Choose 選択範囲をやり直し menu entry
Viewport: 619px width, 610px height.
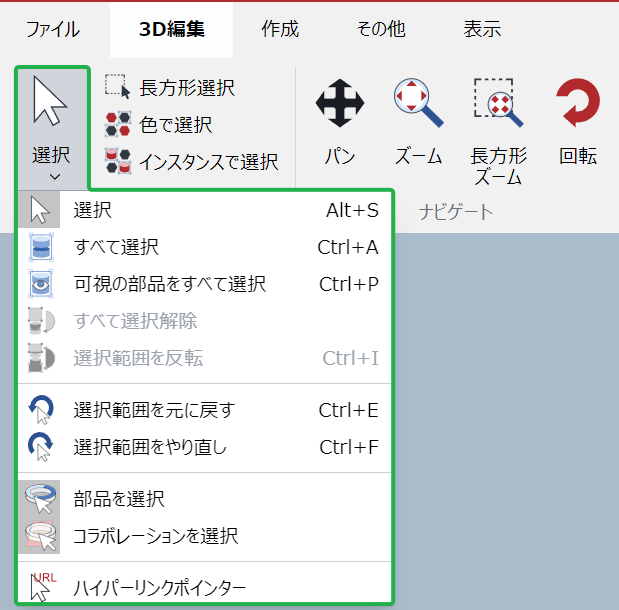pos(204,447)
